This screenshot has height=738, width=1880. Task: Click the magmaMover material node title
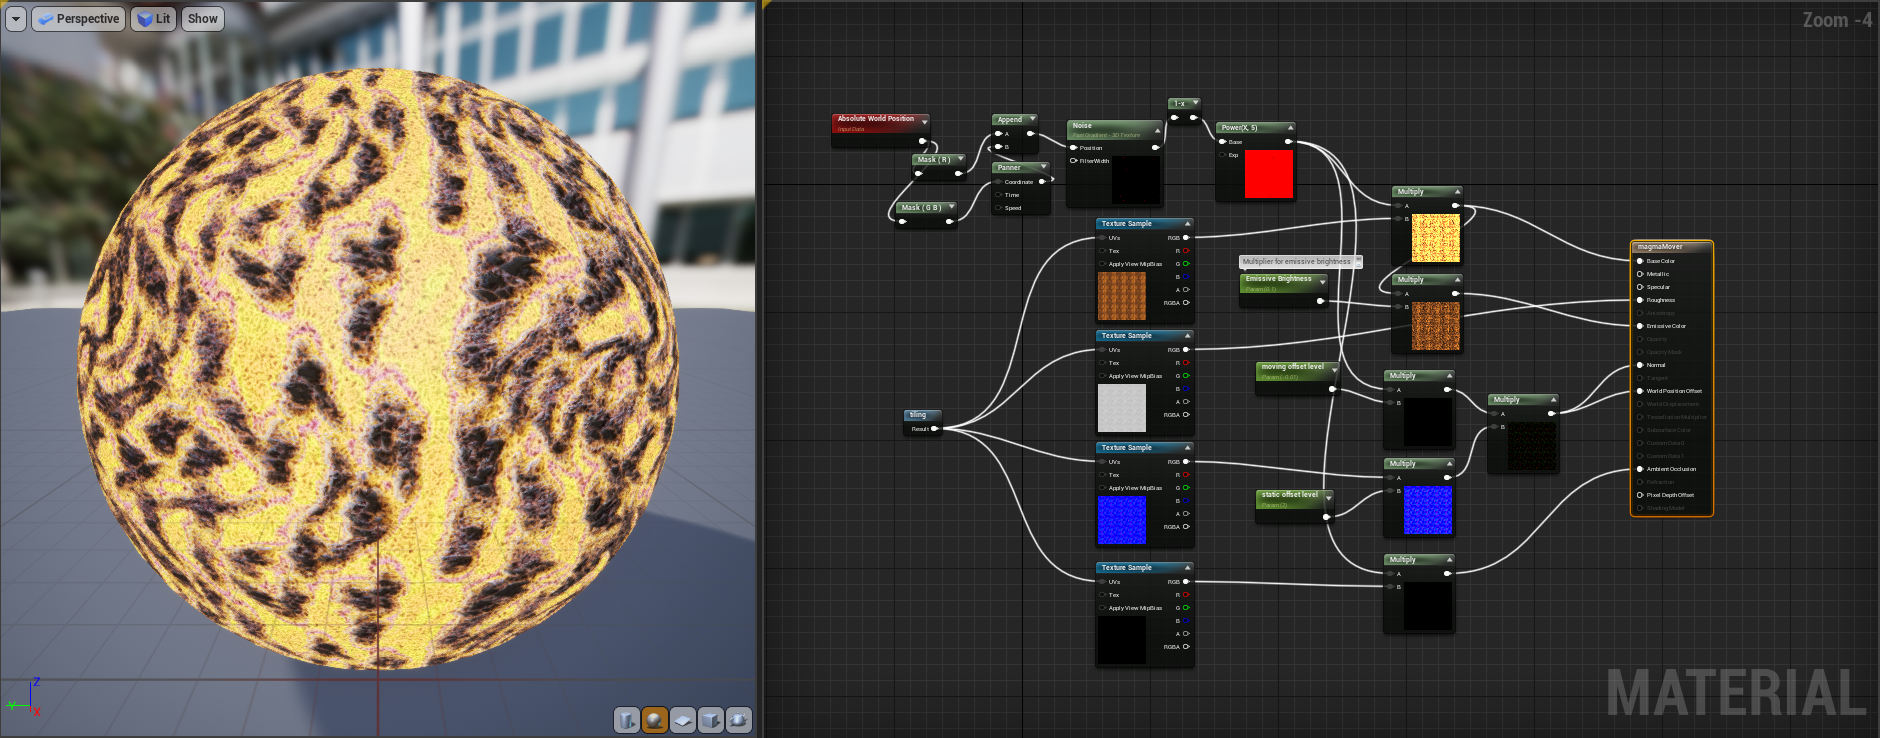pyautogui.click(x=1660, y=247)
